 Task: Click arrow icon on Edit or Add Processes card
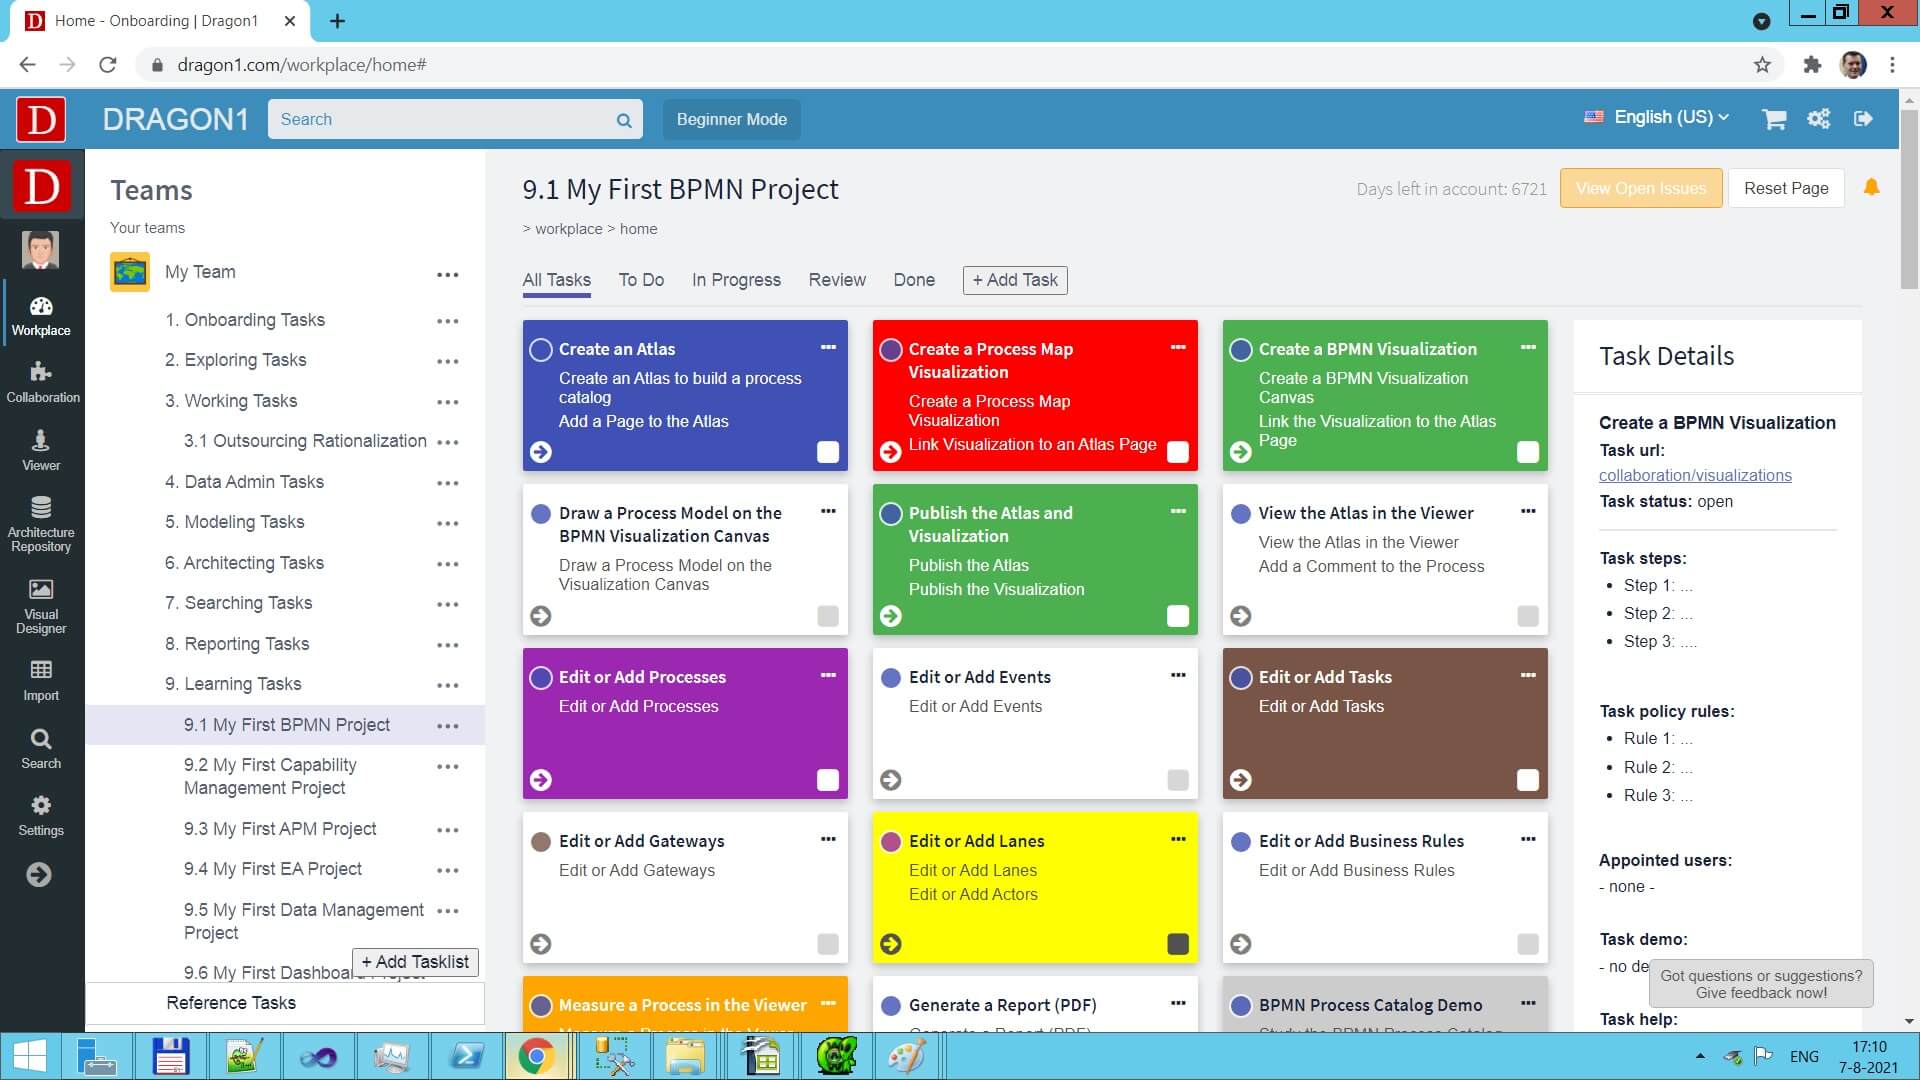(541, 780)
